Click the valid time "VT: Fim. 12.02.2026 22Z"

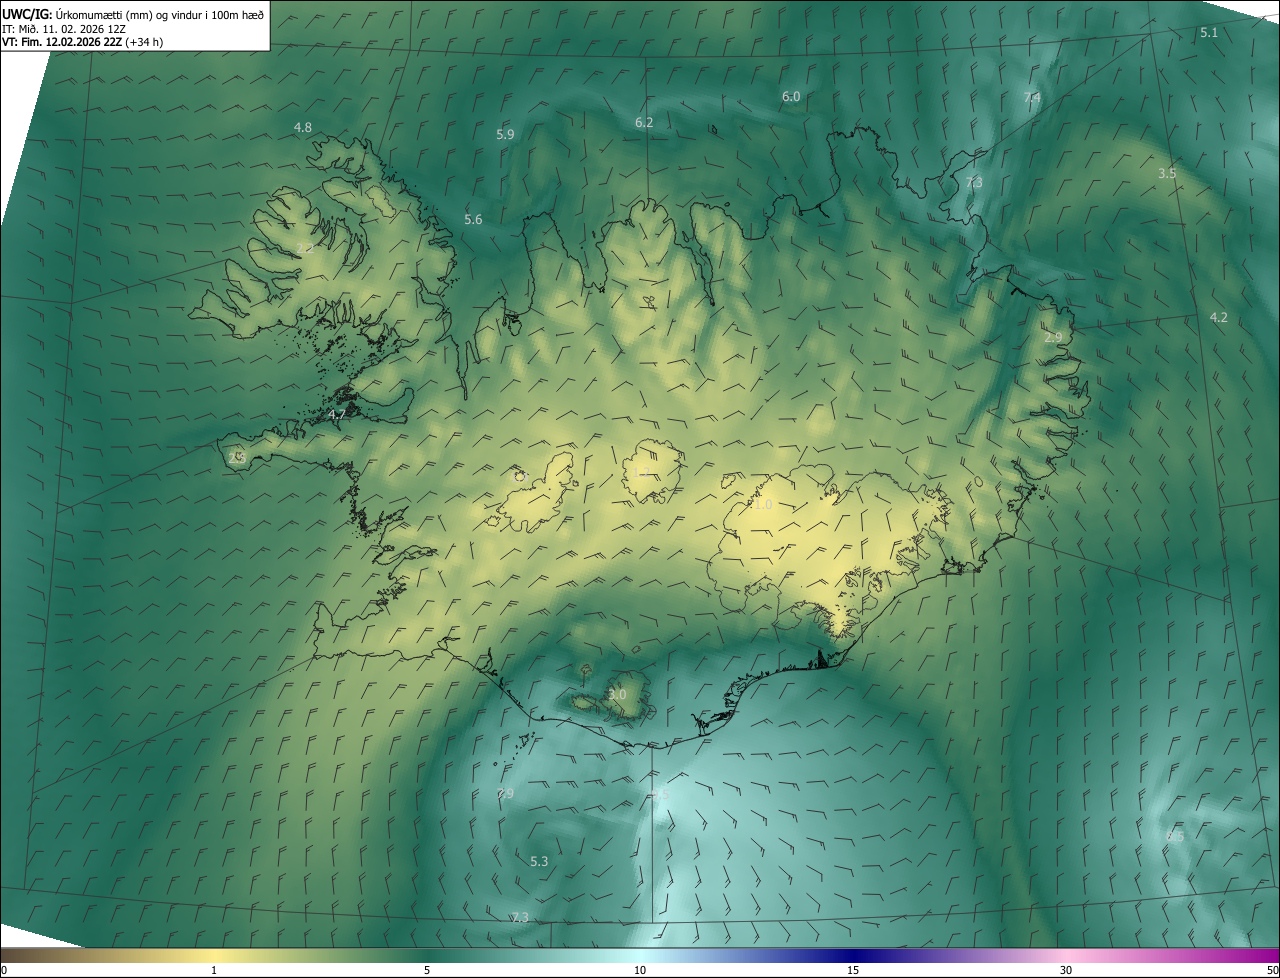point(62,42)
